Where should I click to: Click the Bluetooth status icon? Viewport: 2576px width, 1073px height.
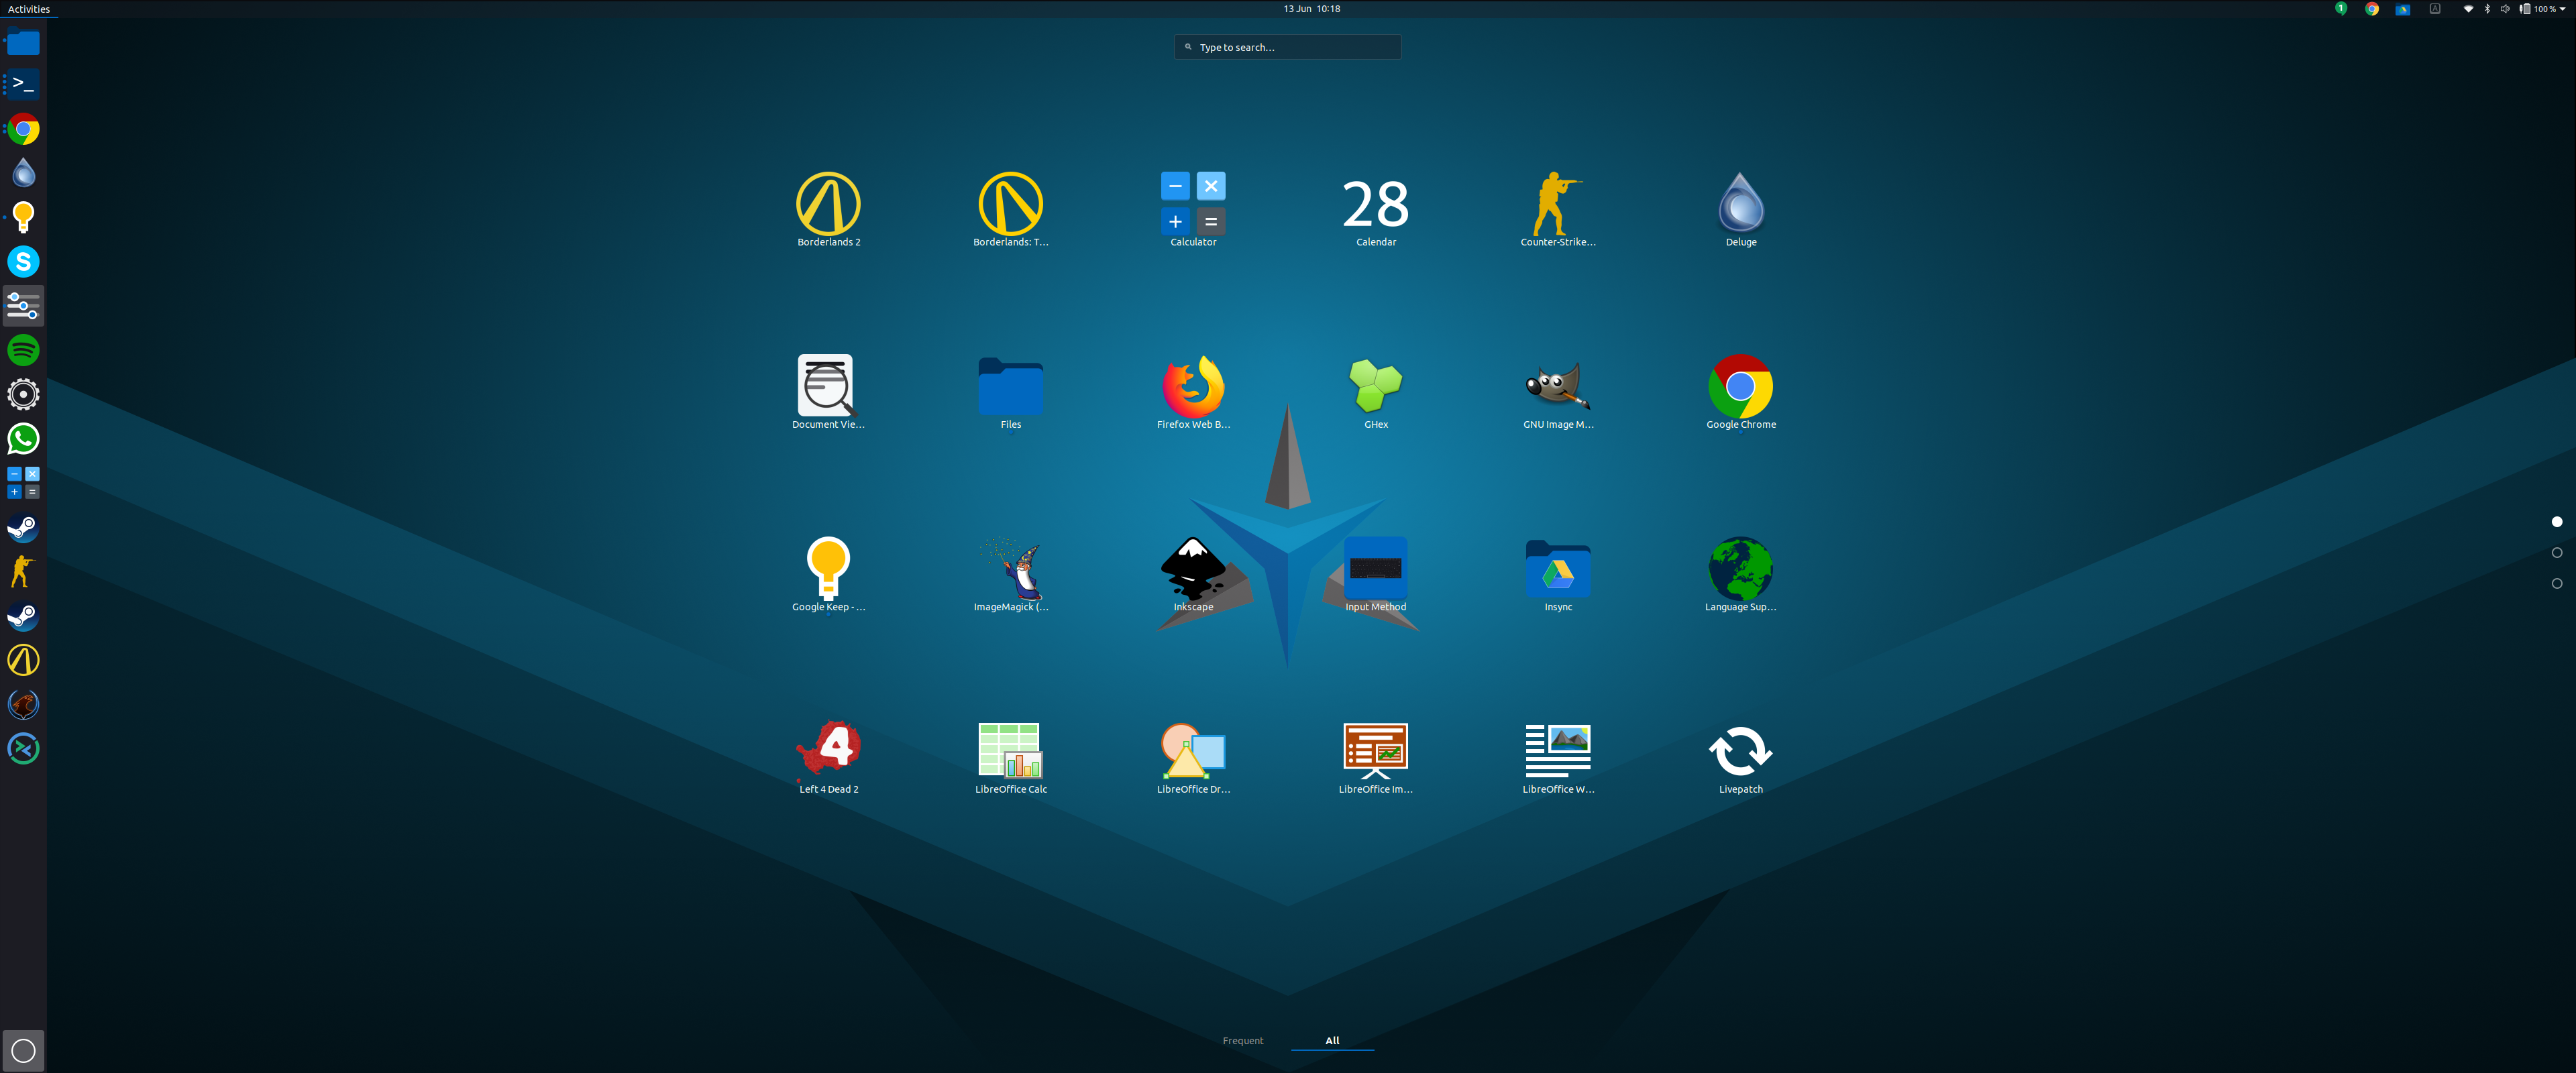click(2486, 9)
